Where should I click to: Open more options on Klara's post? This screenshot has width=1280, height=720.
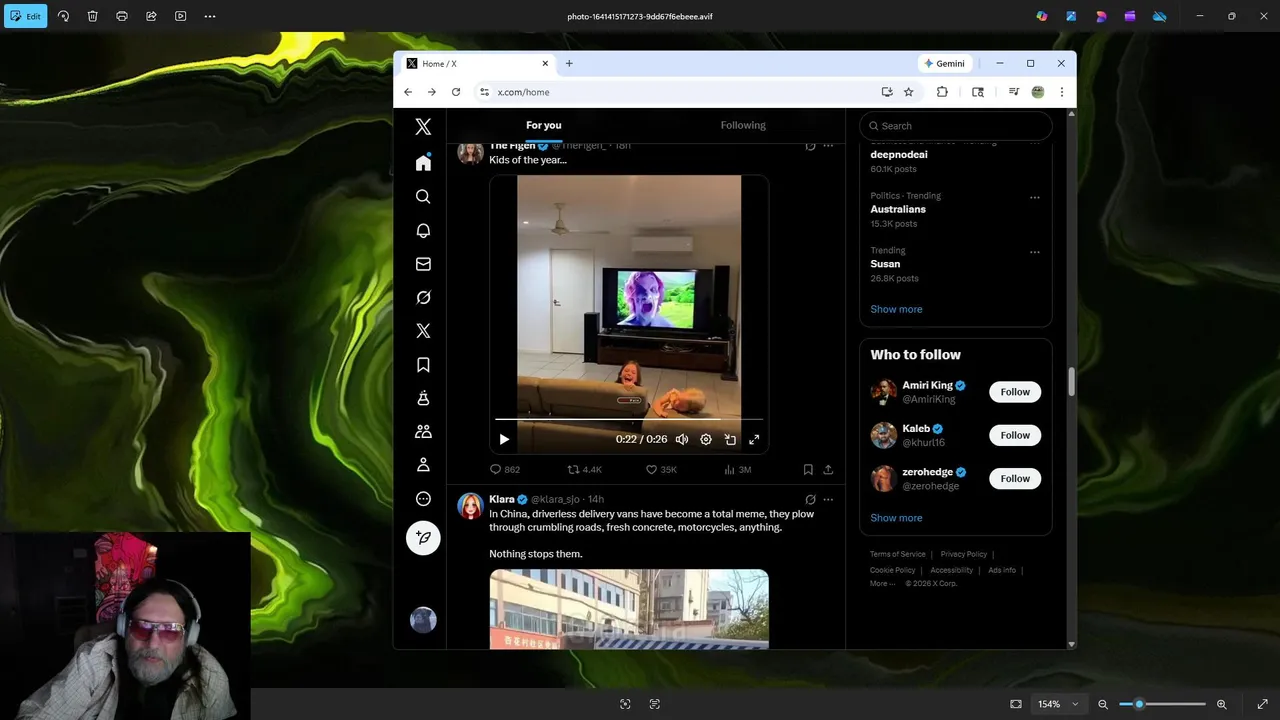[x=828, y=499]
